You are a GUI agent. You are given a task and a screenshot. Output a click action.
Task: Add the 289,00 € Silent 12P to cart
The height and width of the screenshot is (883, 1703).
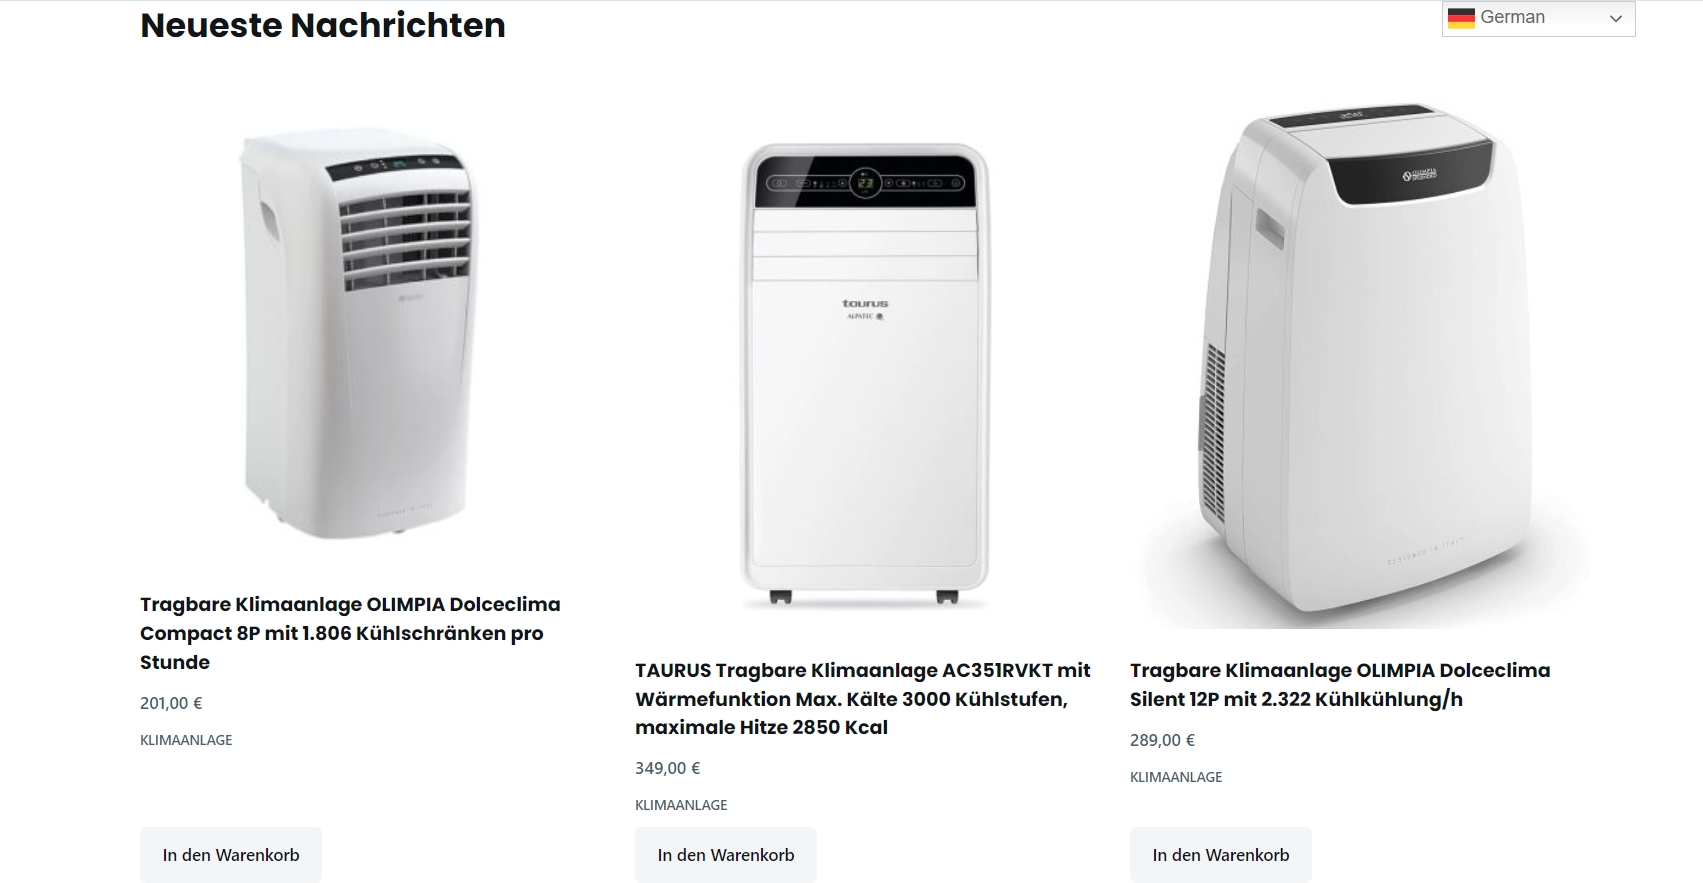click(1221, 855)
